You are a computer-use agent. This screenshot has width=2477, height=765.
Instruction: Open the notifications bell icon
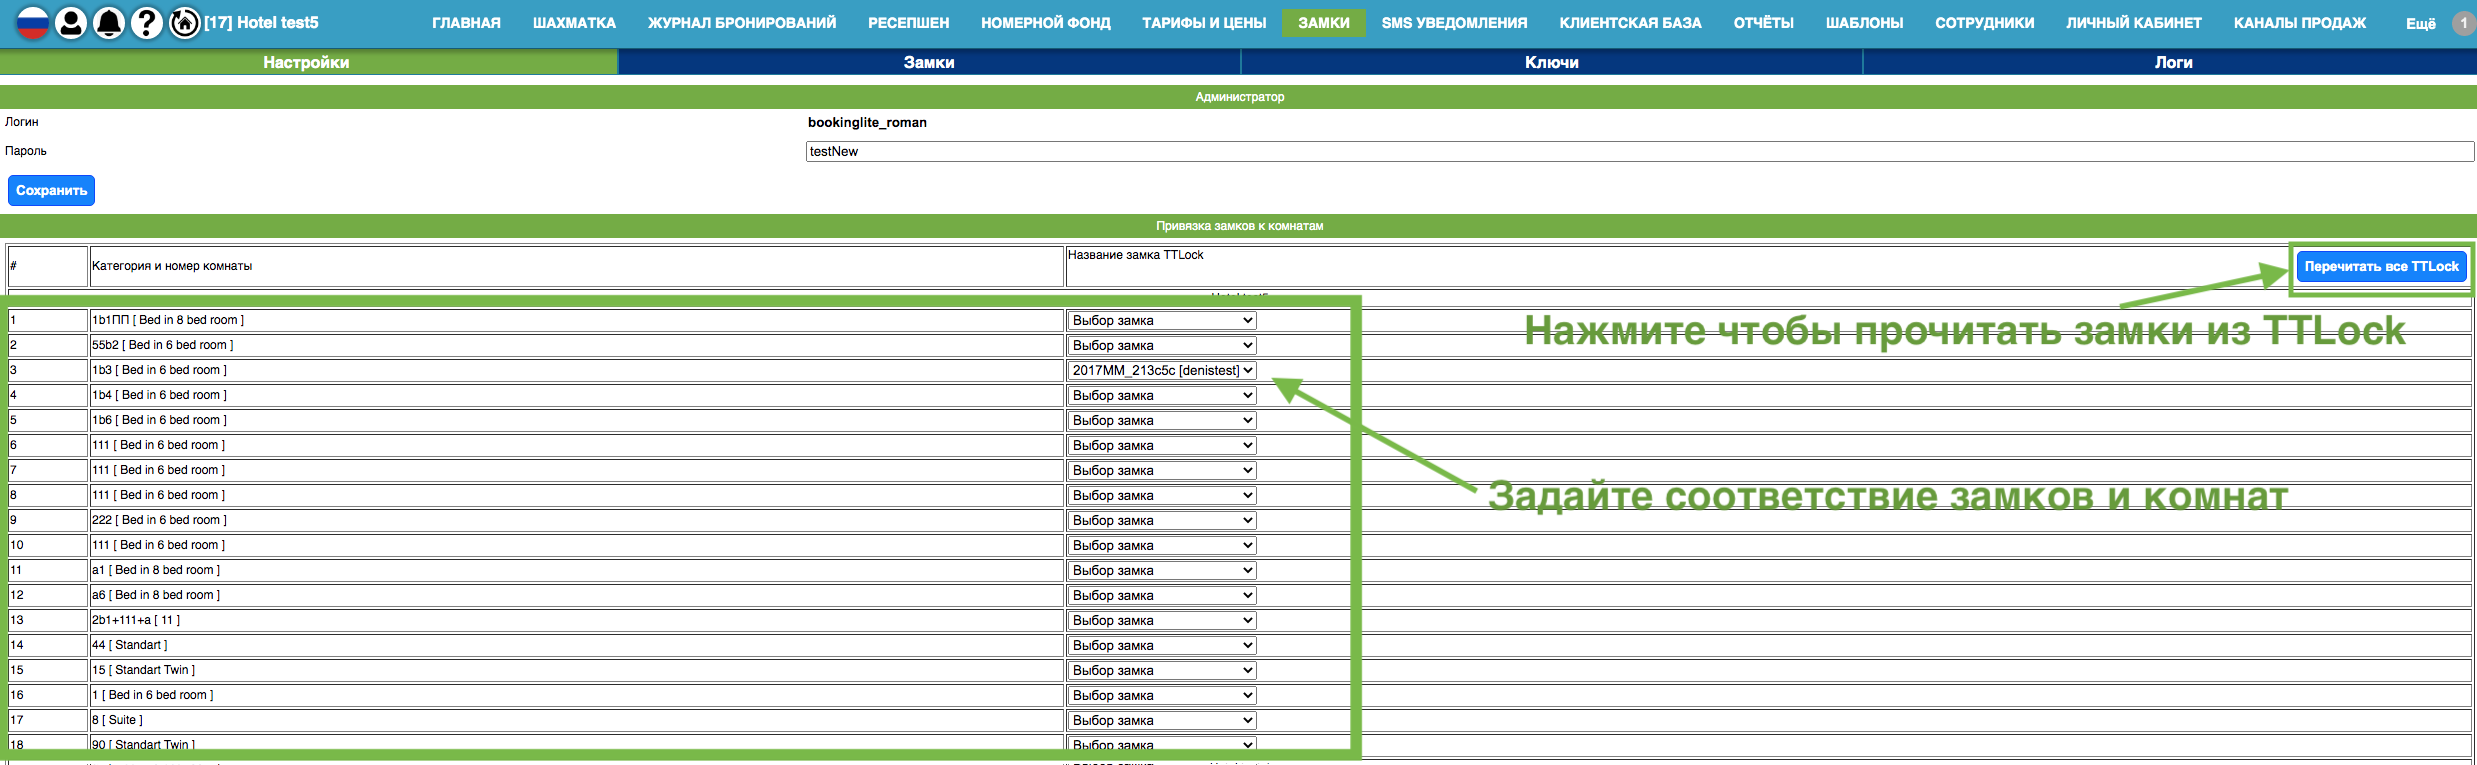coord(109,22)
